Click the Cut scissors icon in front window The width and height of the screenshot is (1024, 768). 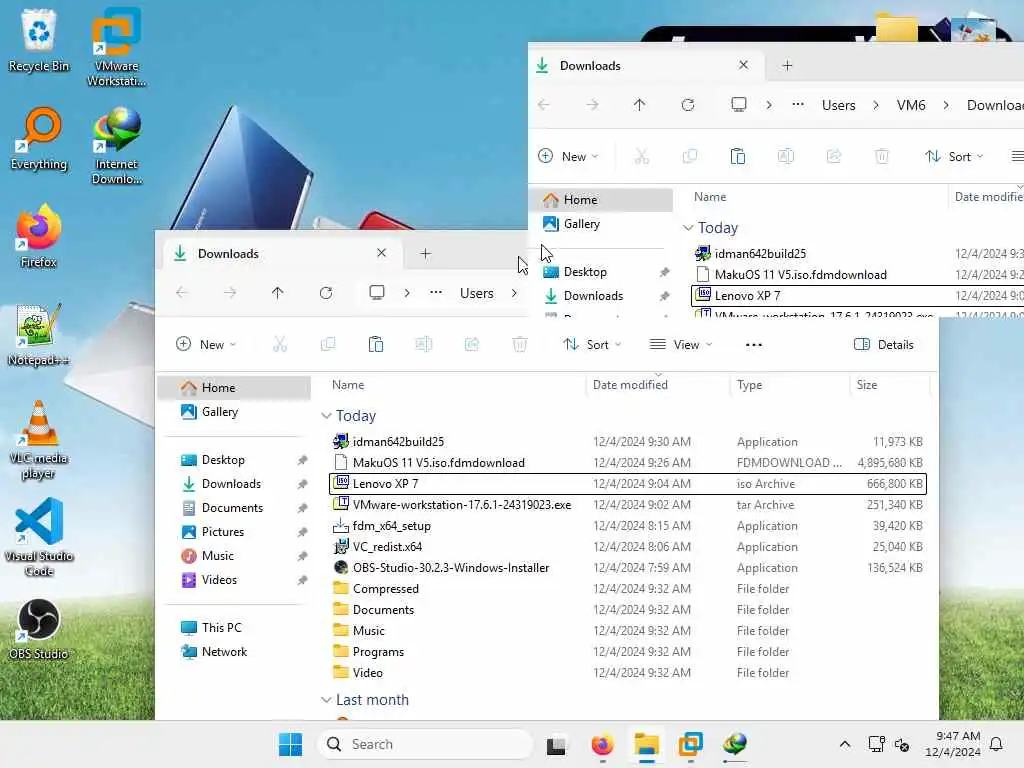pyautogui.click(x=280, y=344)
